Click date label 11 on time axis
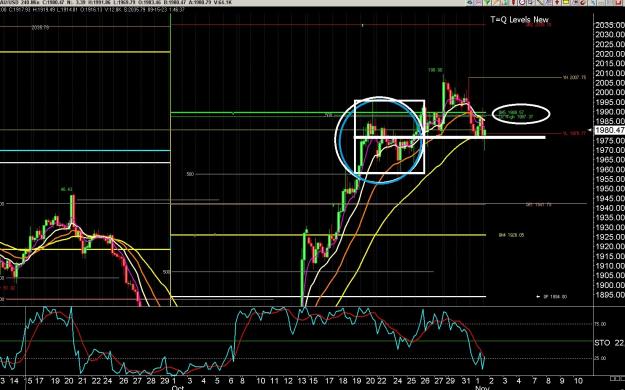Image resolution: width=625 pixels, height=390 pixels. point(274,381)
